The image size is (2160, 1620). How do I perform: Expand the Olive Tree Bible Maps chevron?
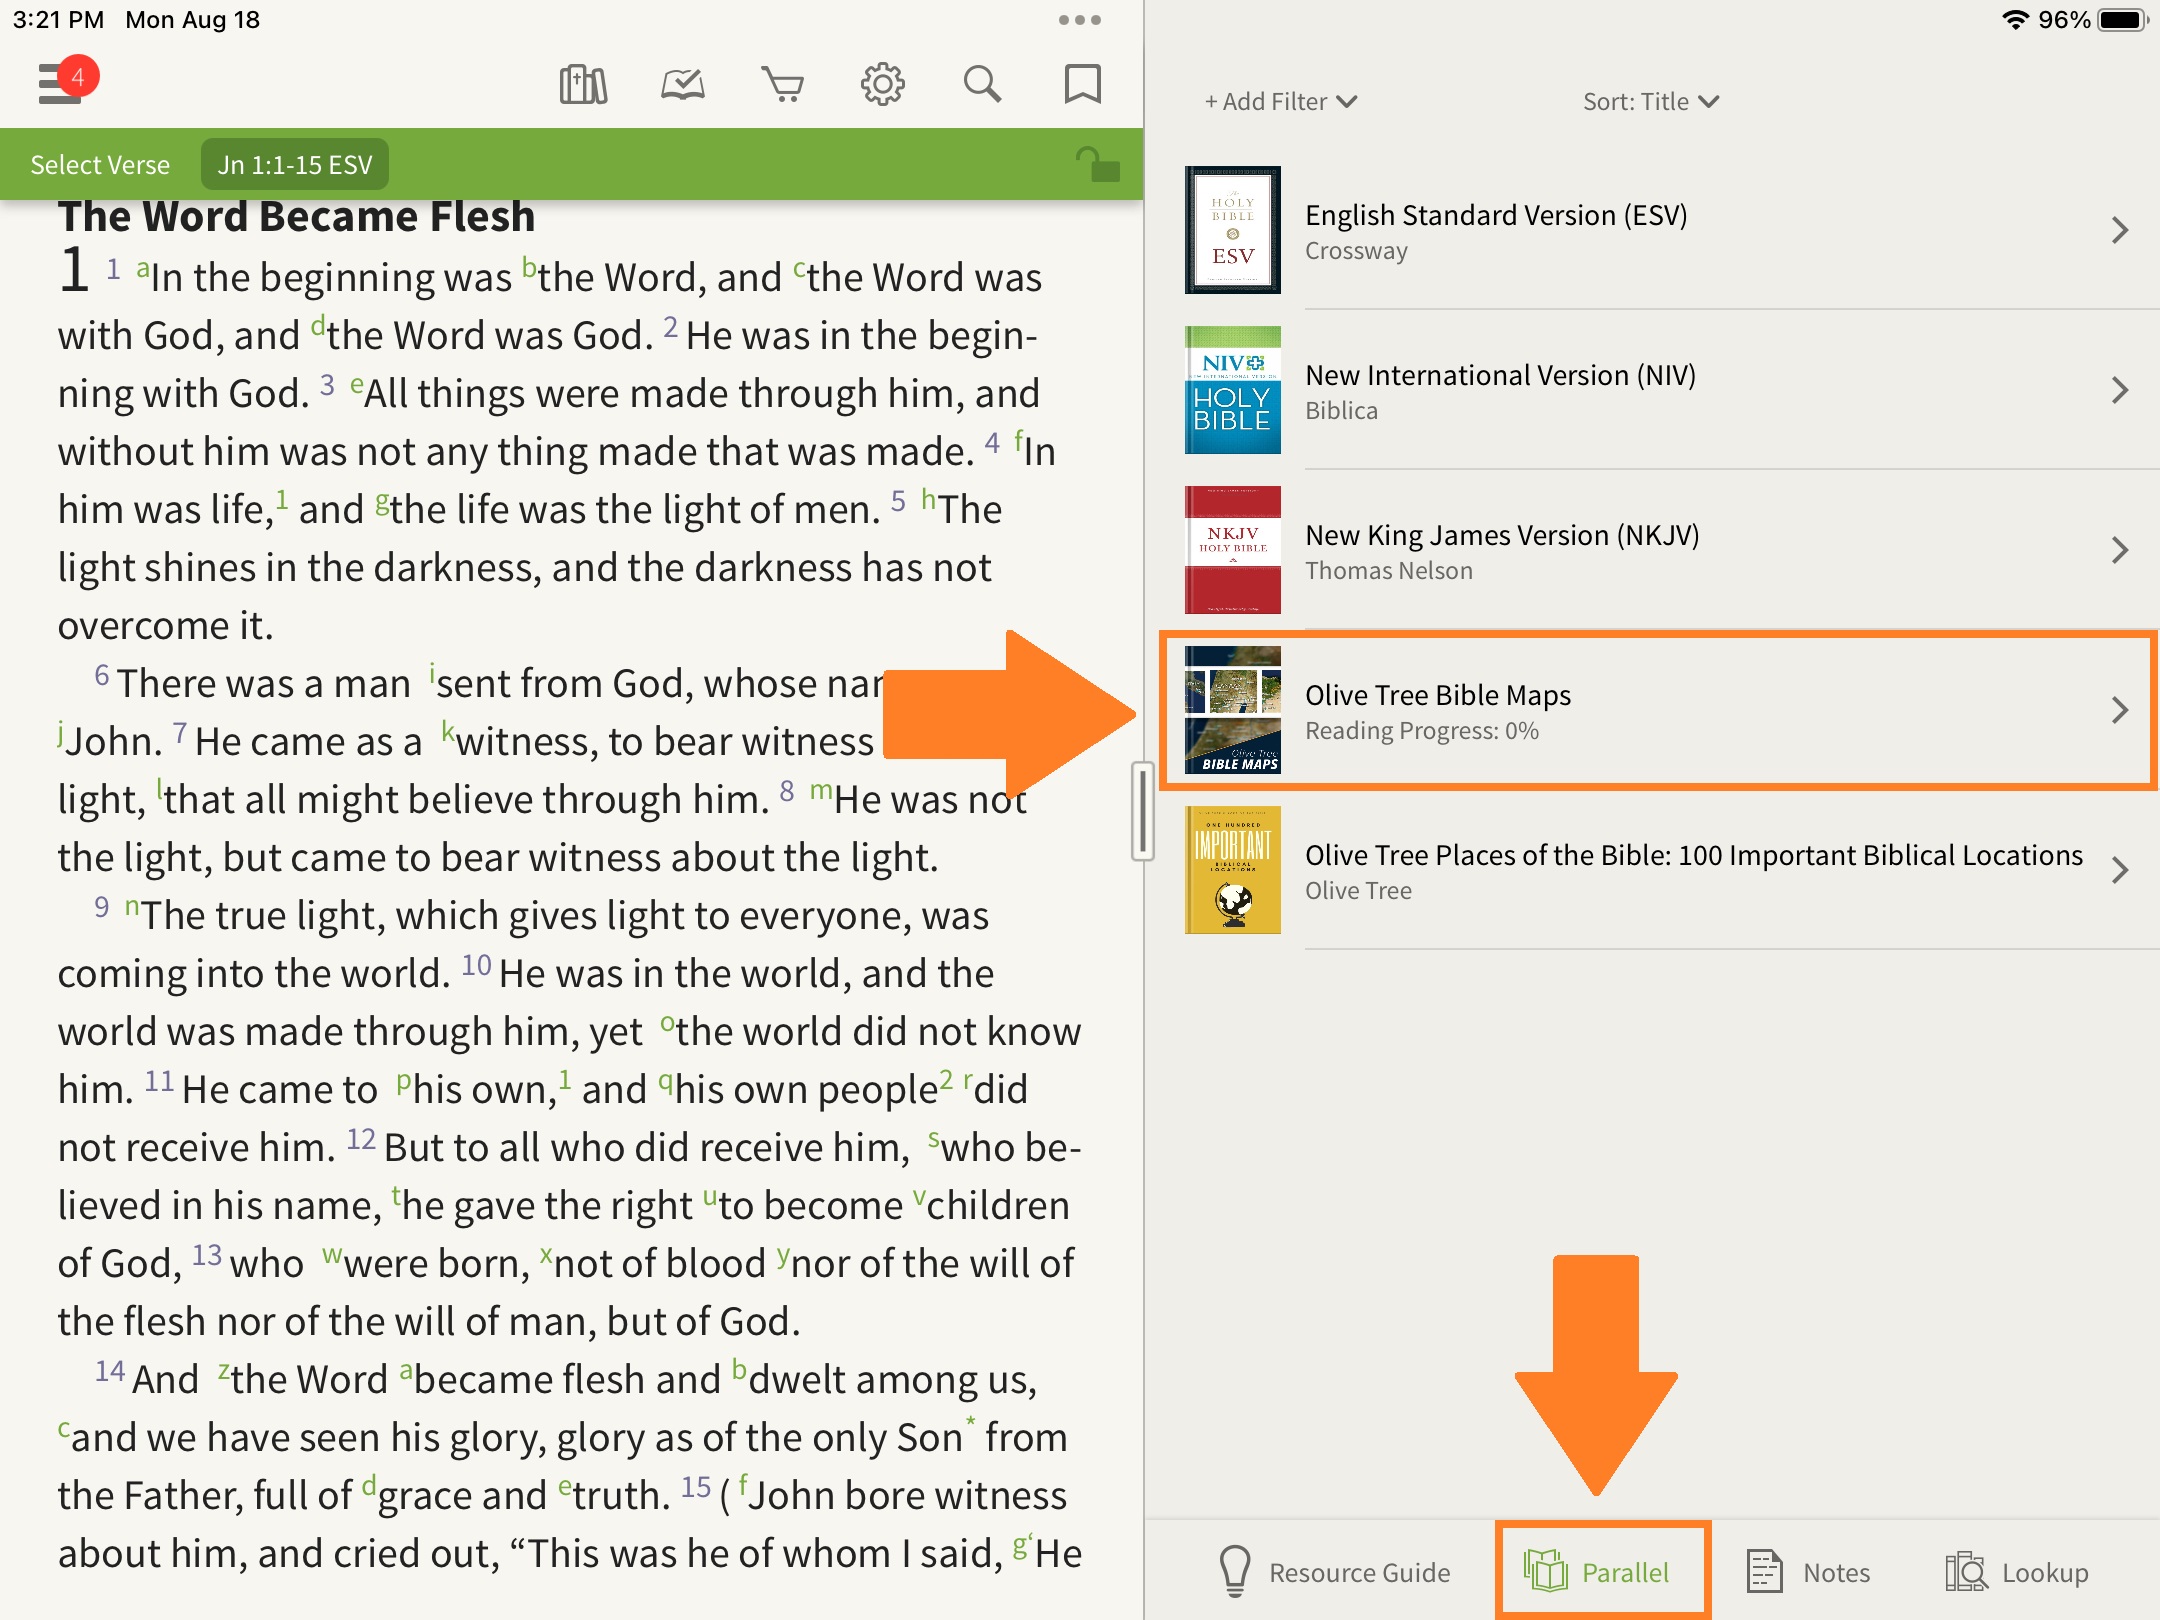click(x=2119, y=710)
